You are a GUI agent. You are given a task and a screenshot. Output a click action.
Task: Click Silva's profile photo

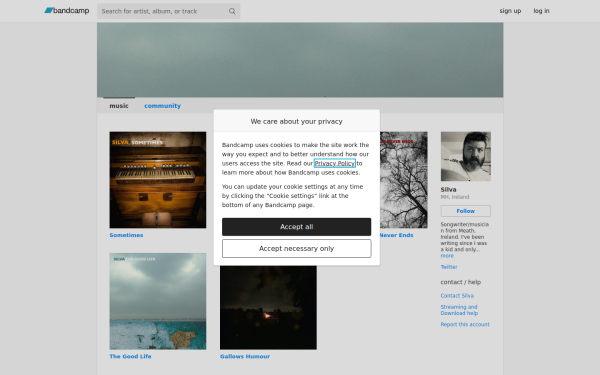point(466,157)
